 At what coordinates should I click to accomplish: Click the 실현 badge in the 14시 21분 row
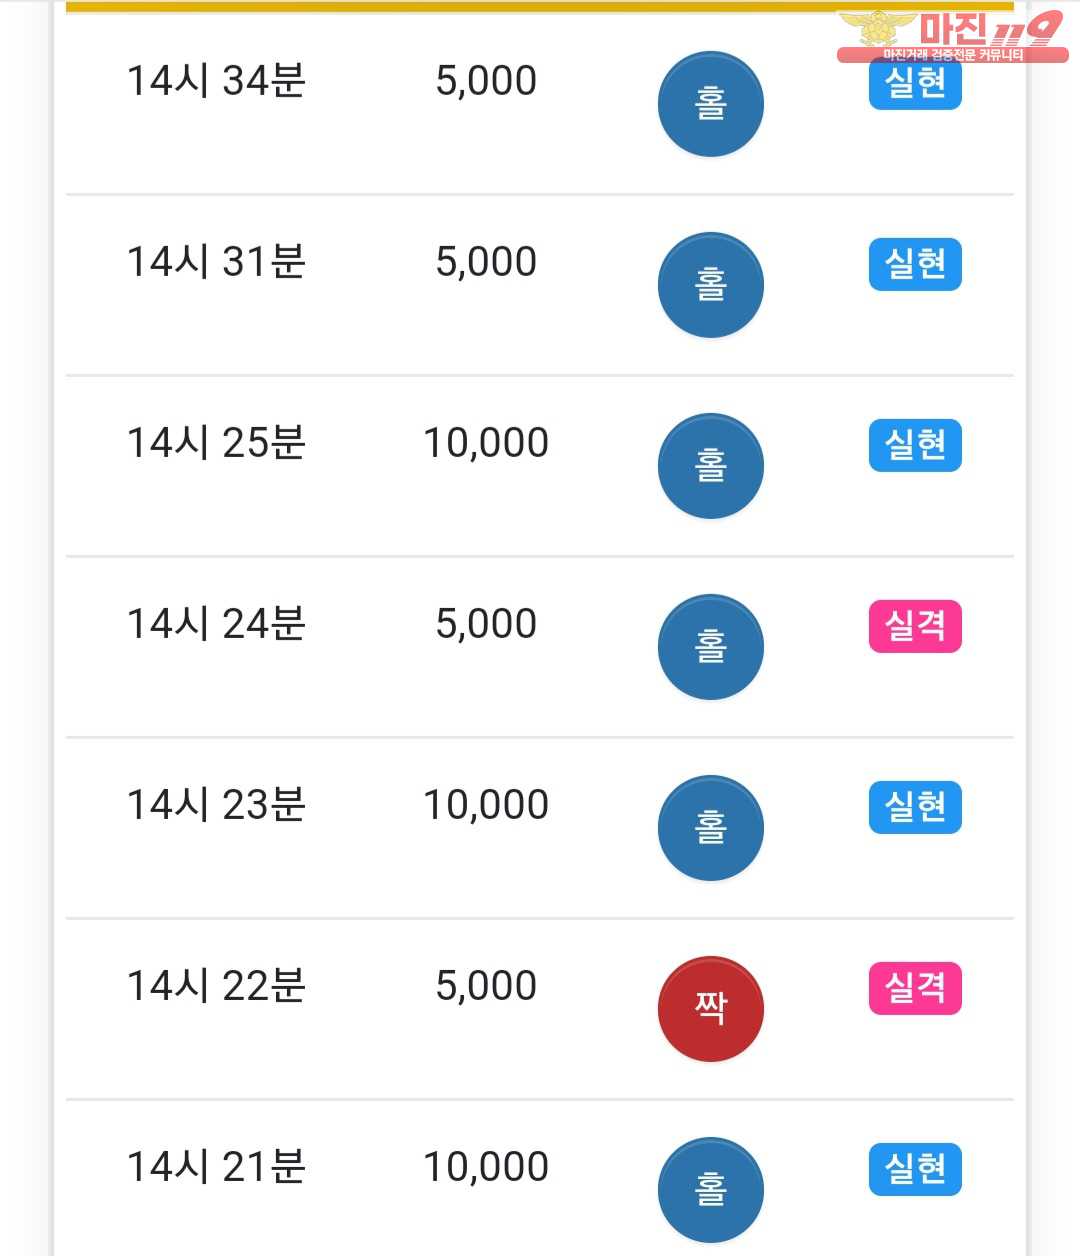(915, 1169)
